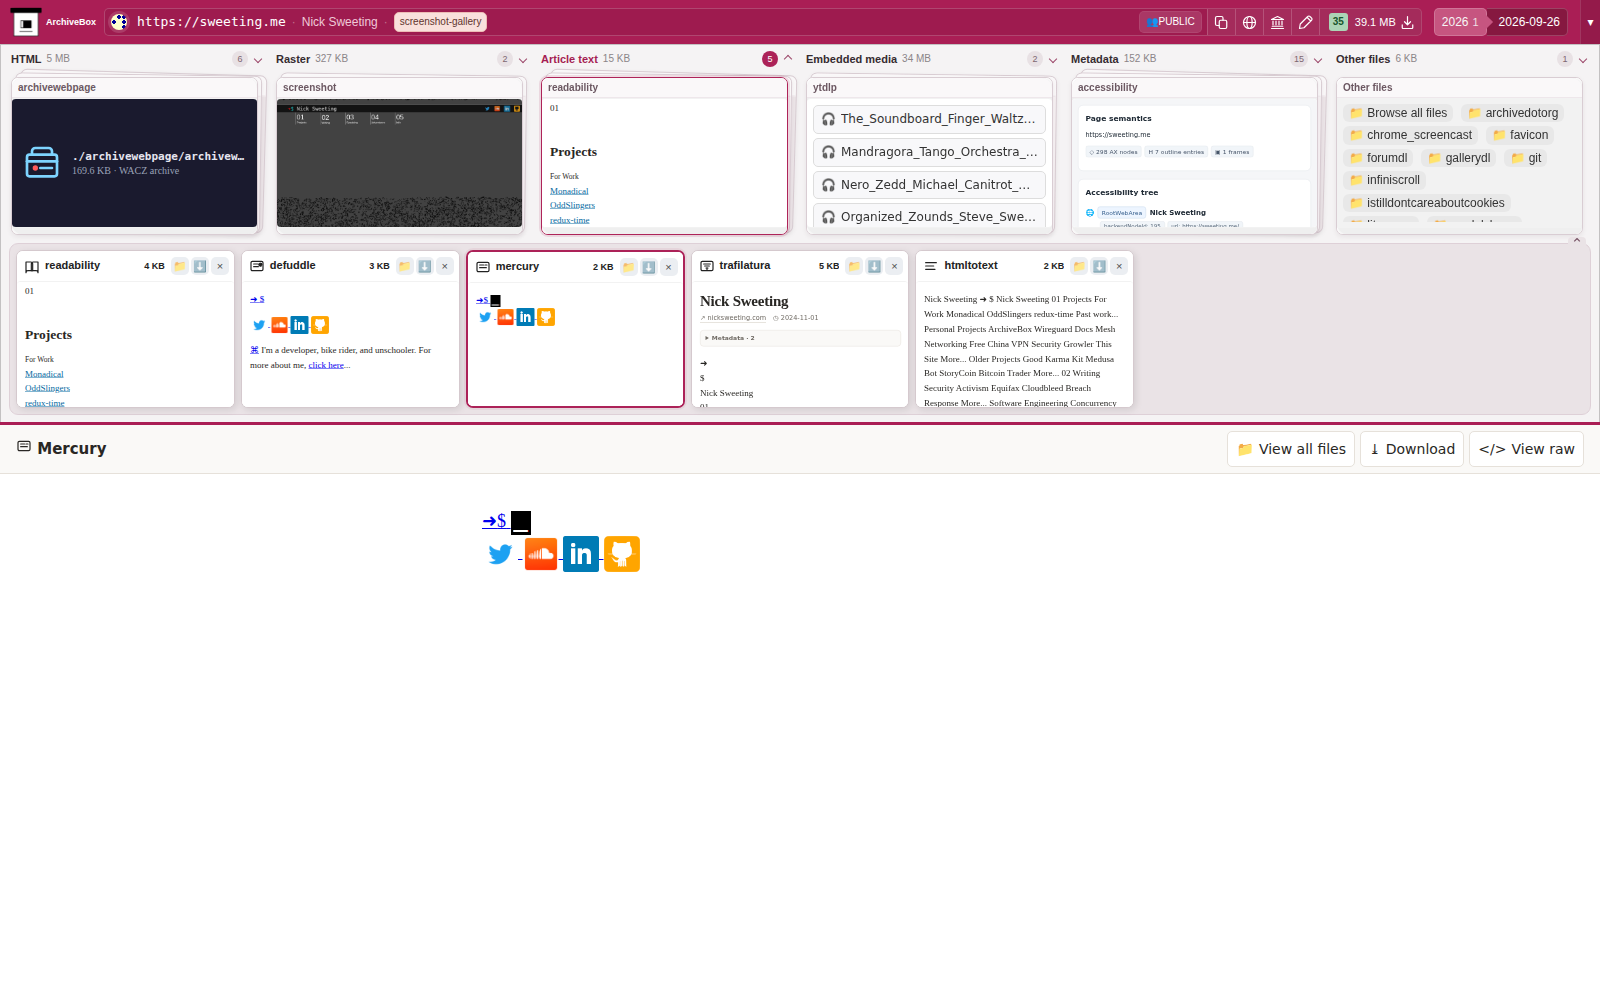Click the pencil edit icon
Viewport: 1600px width, 1000px height.
1305,22
